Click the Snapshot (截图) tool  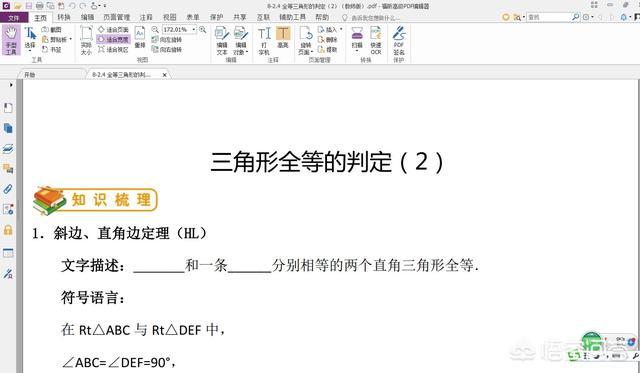[x=52, y=30]
